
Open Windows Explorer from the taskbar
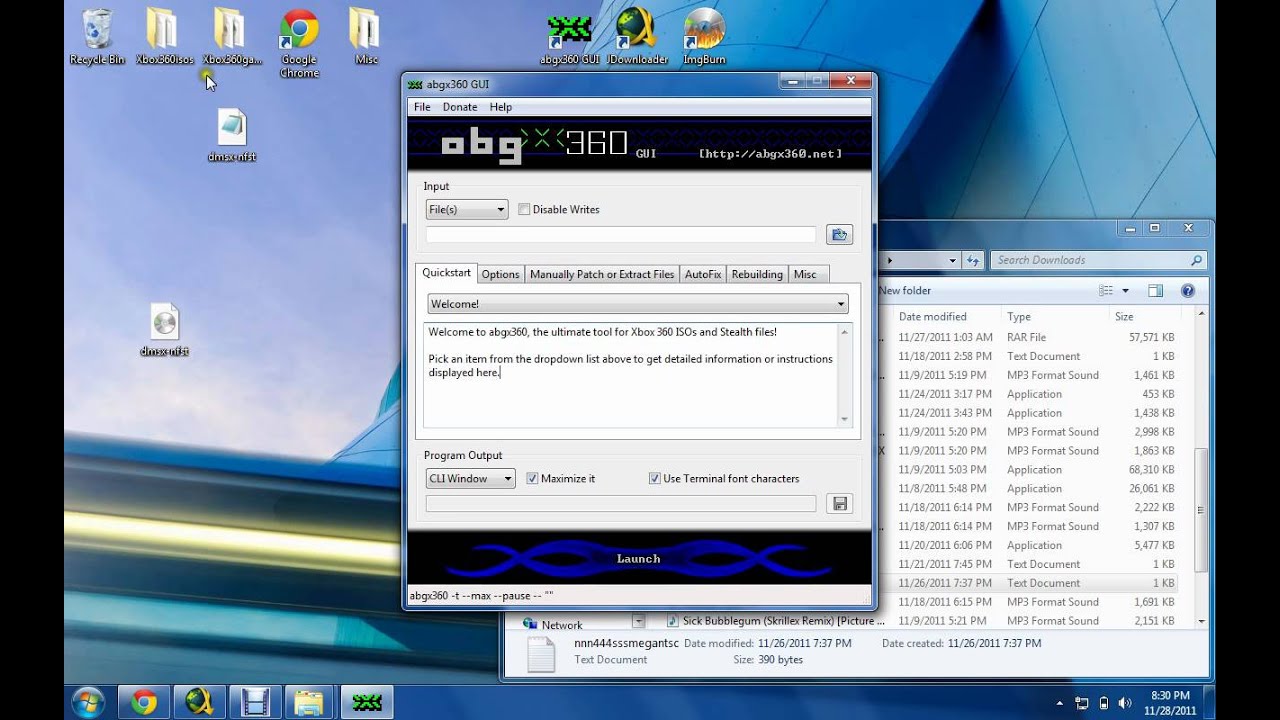[310, 702]
